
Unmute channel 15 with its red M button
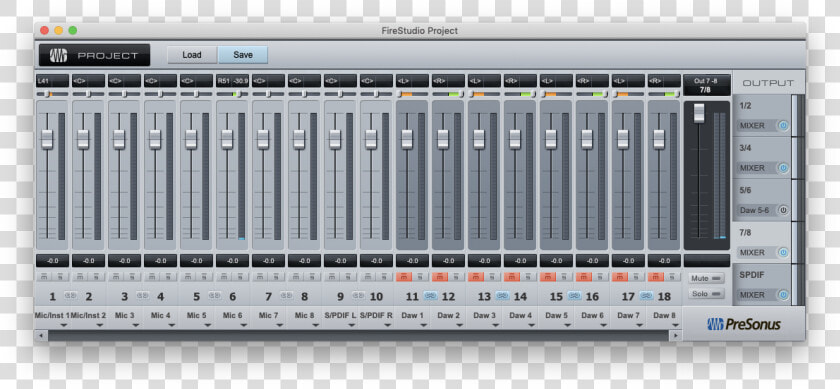coord(549,276)
